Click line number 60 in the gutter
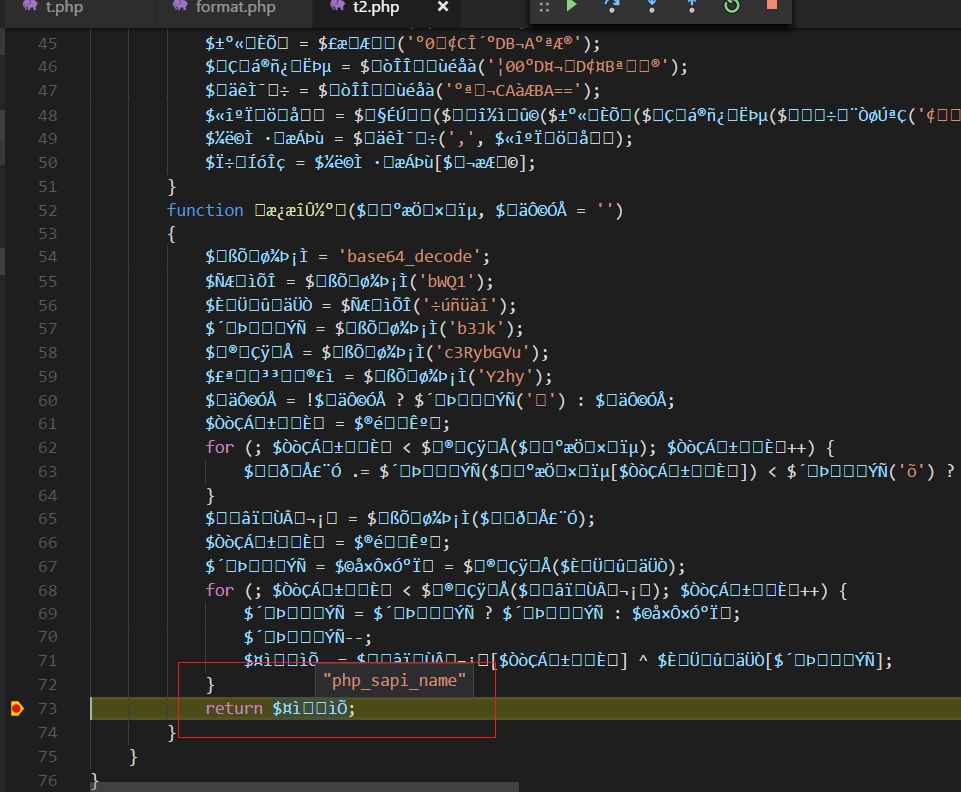Viewport: 961px width, 792px height. click(47, 401)
